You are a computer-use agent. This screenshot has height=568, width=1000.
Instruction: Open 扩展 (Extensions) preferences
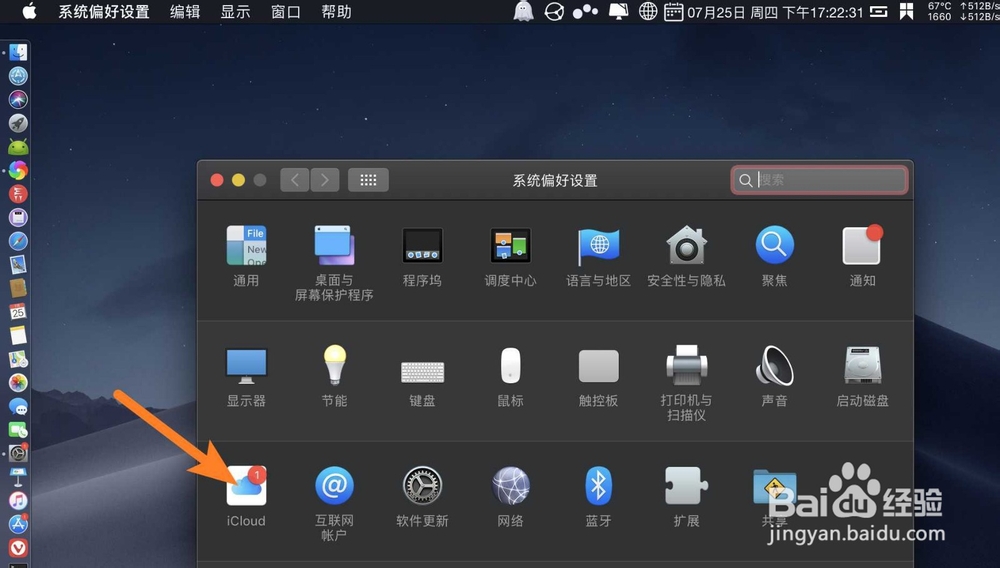coord(686,486)
